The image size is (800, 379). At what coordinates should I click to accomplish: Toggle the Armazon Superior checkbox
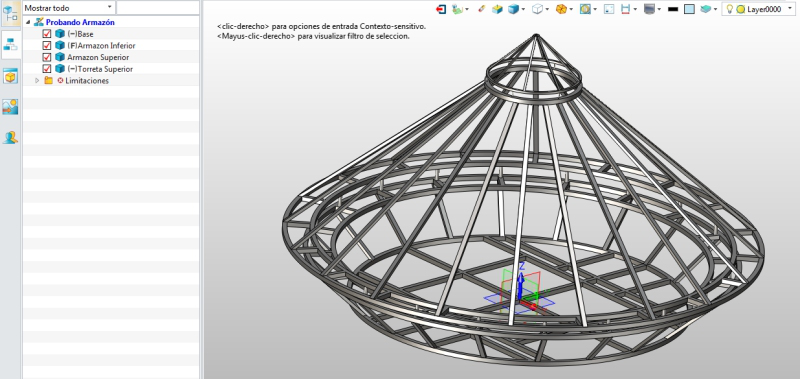click(x=47, y=57)
